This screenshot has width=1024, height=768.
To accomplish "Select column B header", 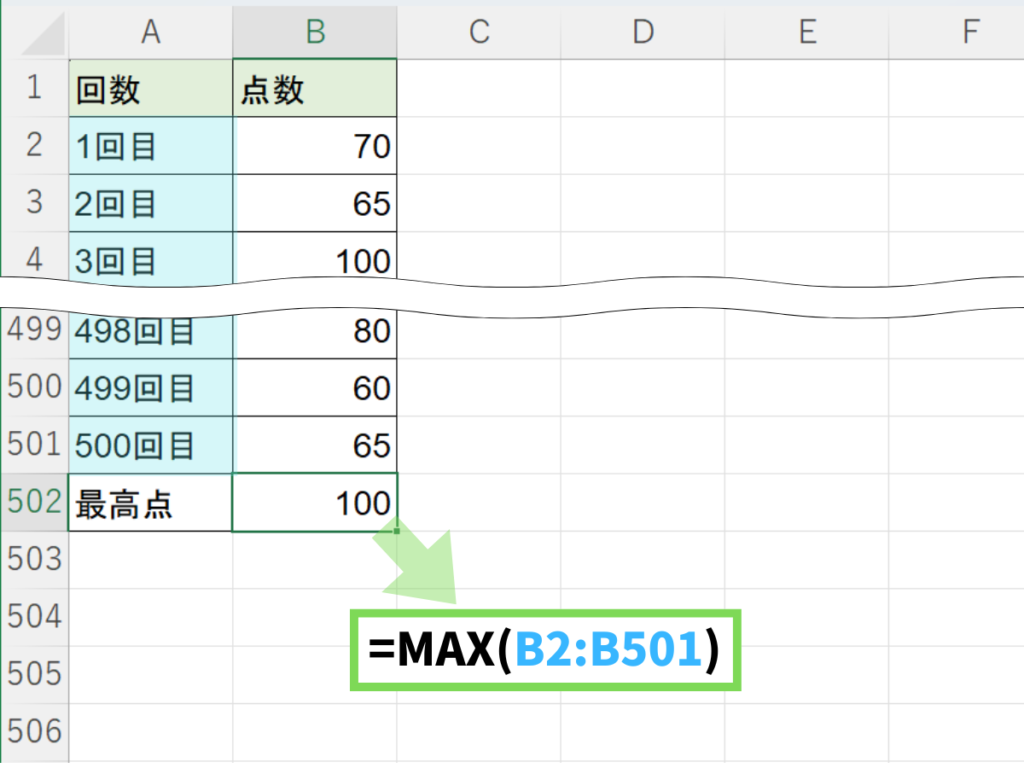I will coord(315,32).
